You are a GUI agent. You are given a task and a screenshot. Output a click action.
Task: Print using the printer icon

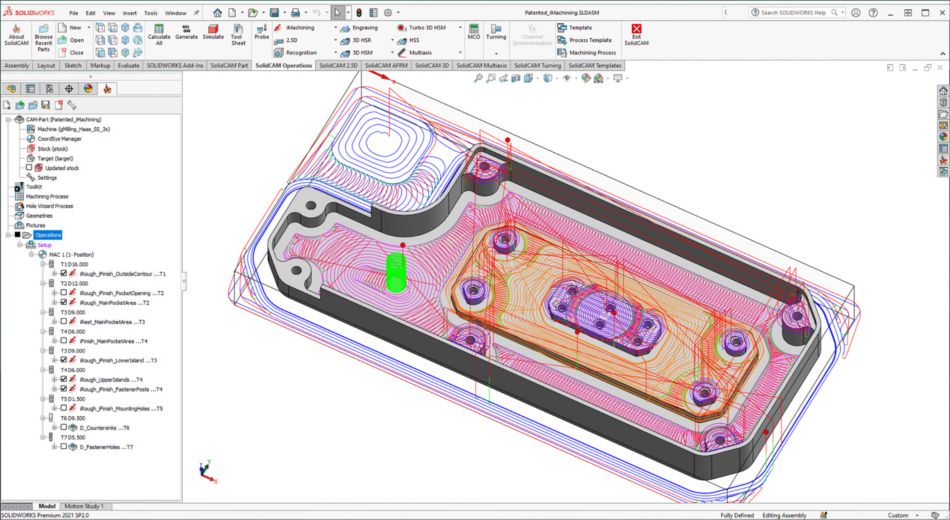pyautogui.click(x=295, y=12)
